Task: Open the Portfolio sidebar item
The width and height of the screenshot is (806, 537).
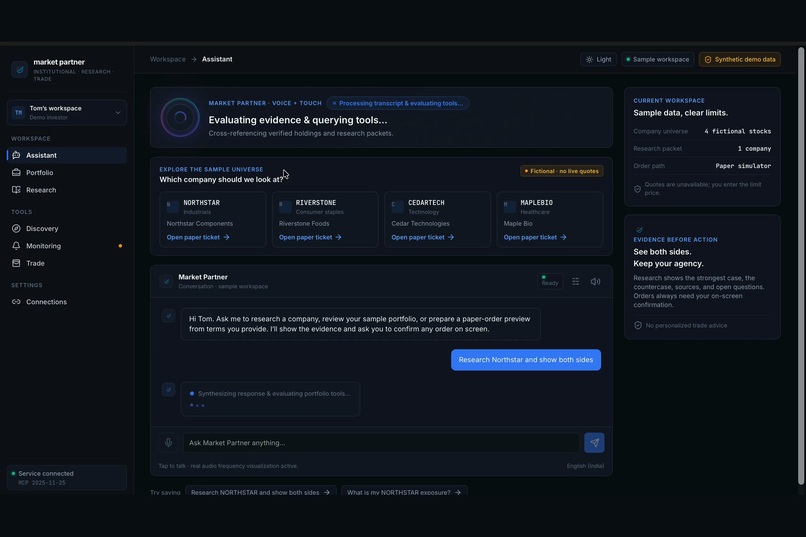Action: click(x=67, y=173)
